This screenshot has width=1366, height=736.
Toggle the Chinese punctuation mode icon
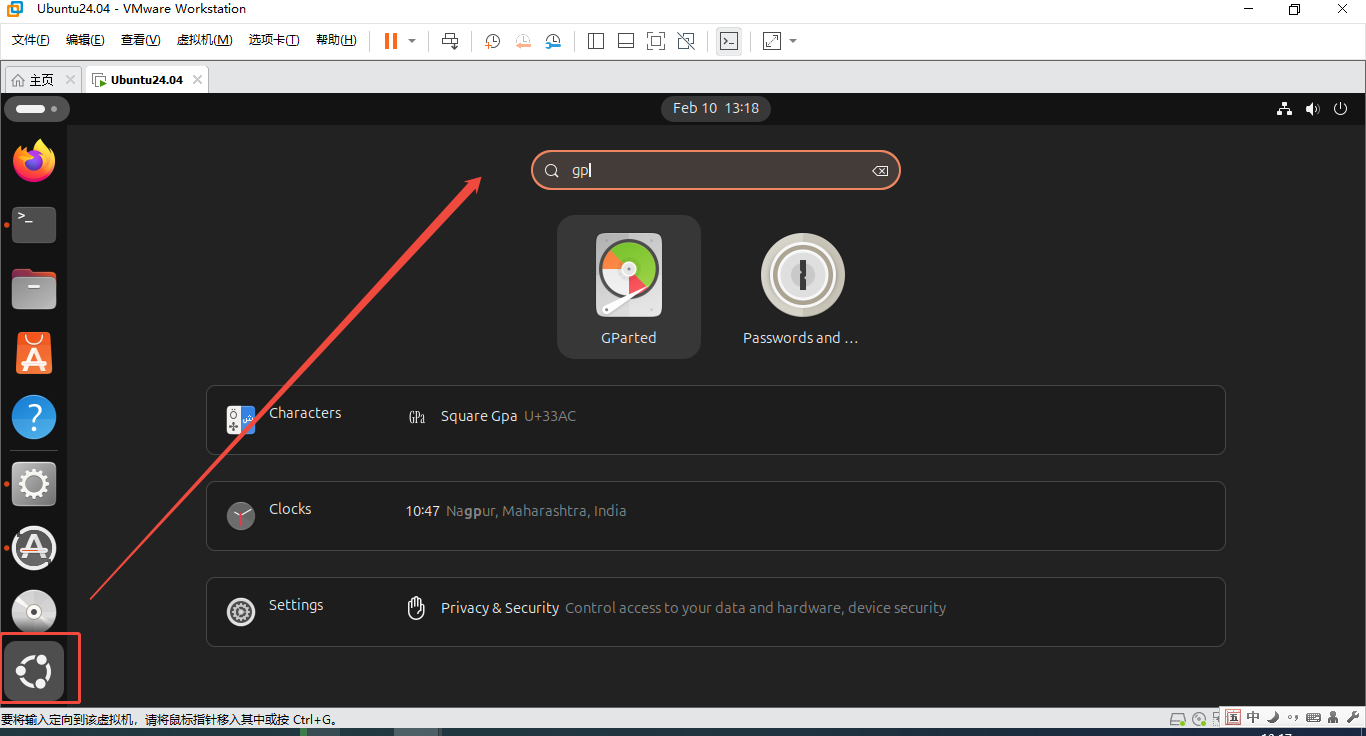point(1292,718)
